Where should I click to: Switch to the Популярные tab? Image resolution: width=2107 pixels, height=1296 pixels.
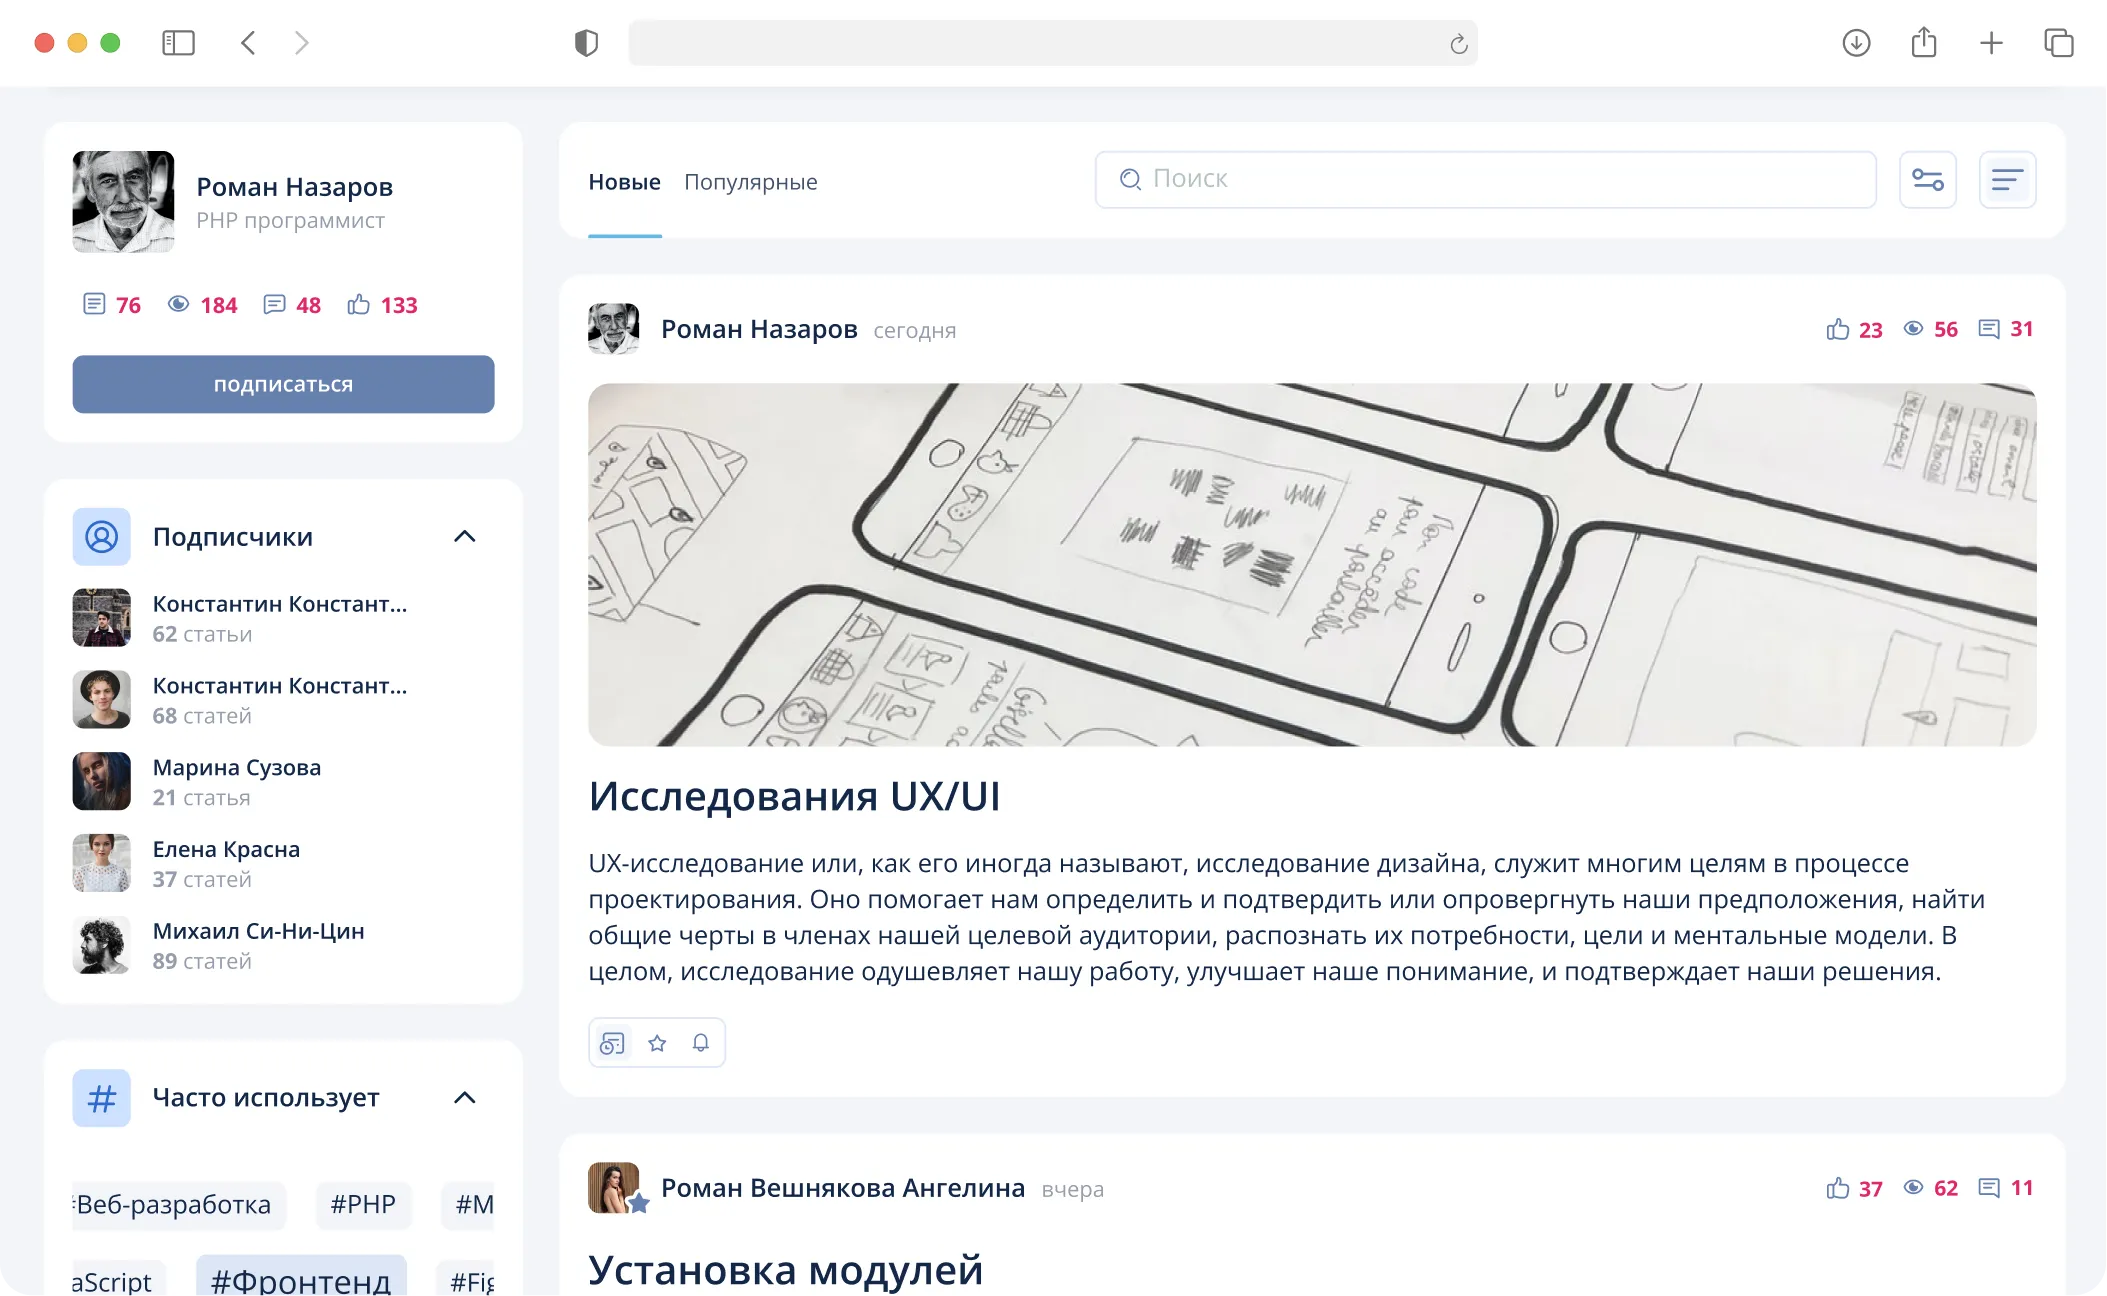[x=750, y=182]
